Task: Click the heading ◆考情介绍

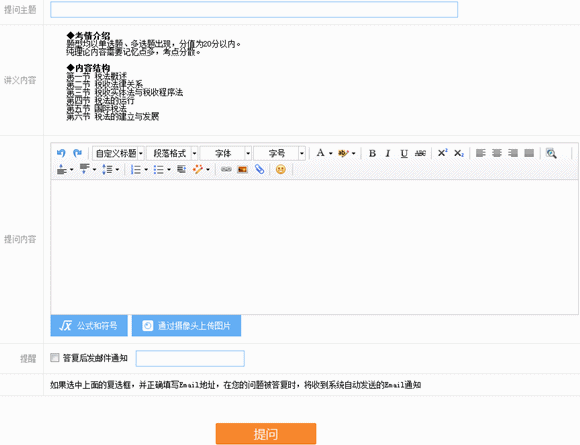Action: click(88, 36)
